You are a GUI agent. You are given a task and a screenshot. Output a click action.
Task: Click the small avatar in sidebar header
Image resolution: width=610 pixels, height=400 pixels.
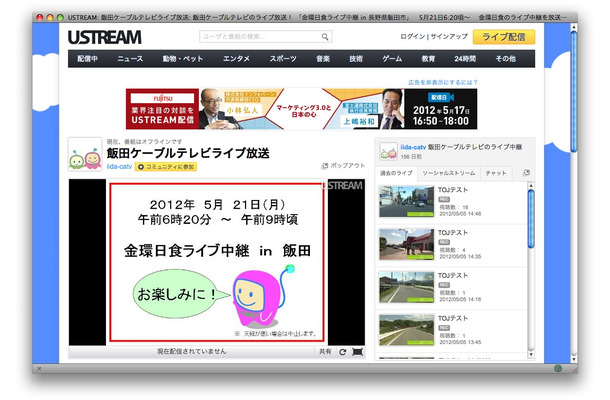coord(388,151)
